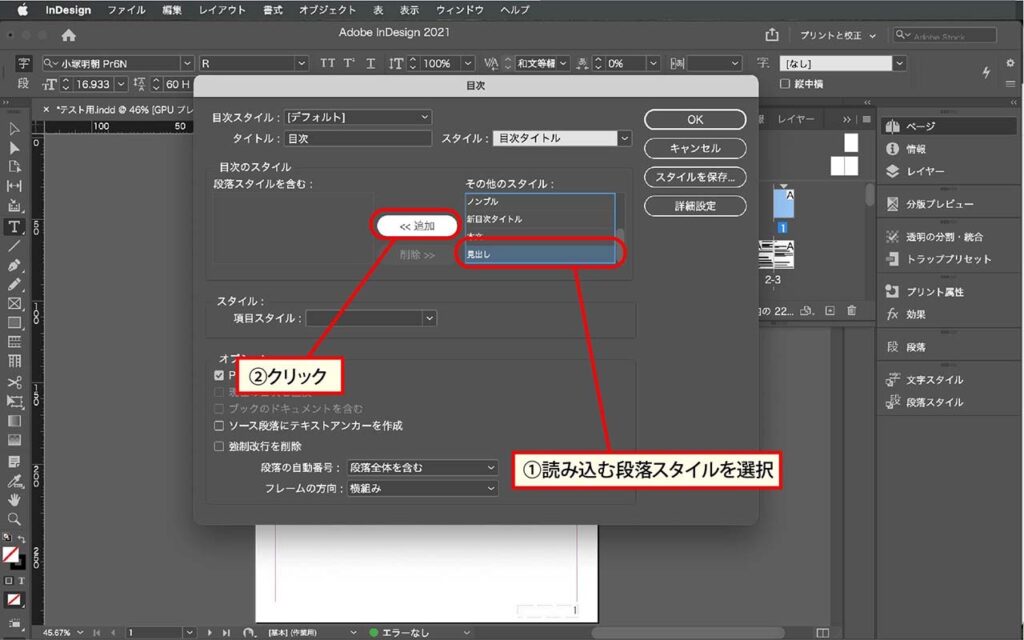Select the Free Transform tool
This screenshot has width=1024, height=640.
point(14,402)
